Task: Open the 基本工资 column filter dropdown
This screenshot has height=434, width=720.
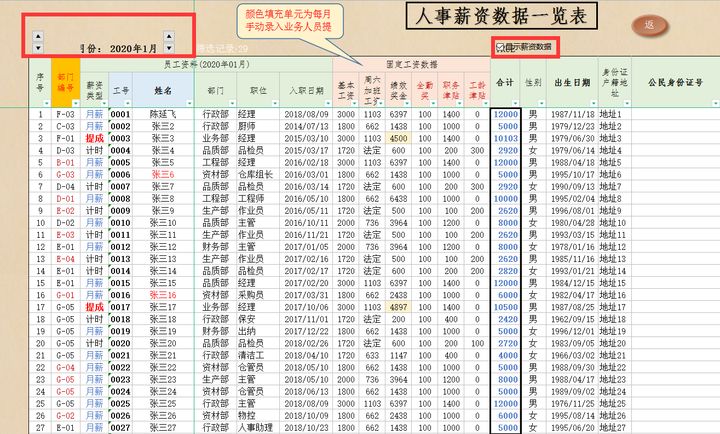Action: (354, 103)
